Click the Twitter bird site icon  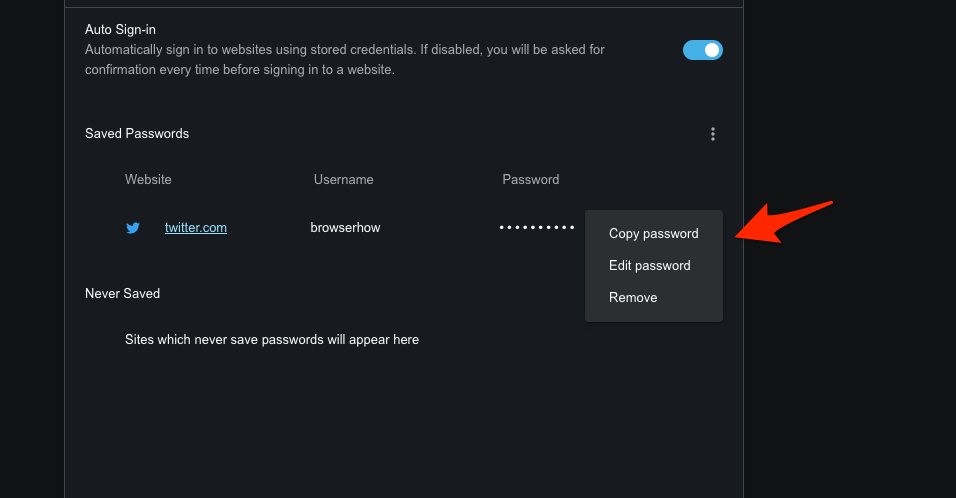coord(133,228)
